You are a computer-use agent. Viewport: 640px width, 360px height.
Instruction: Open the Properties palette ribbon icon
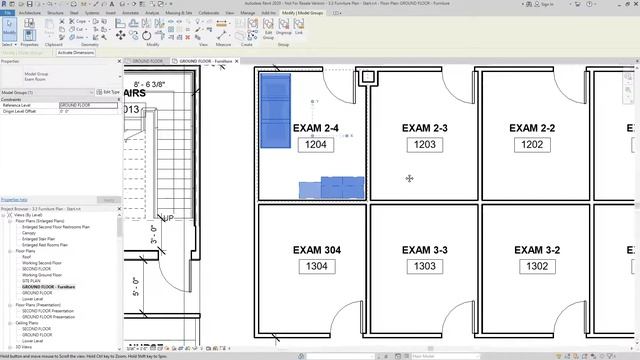point(29,36)
